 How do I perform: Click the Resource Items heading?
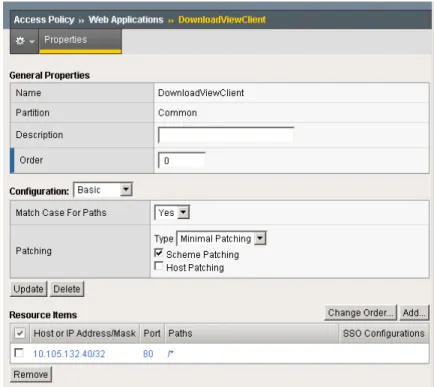click(43, 315)
